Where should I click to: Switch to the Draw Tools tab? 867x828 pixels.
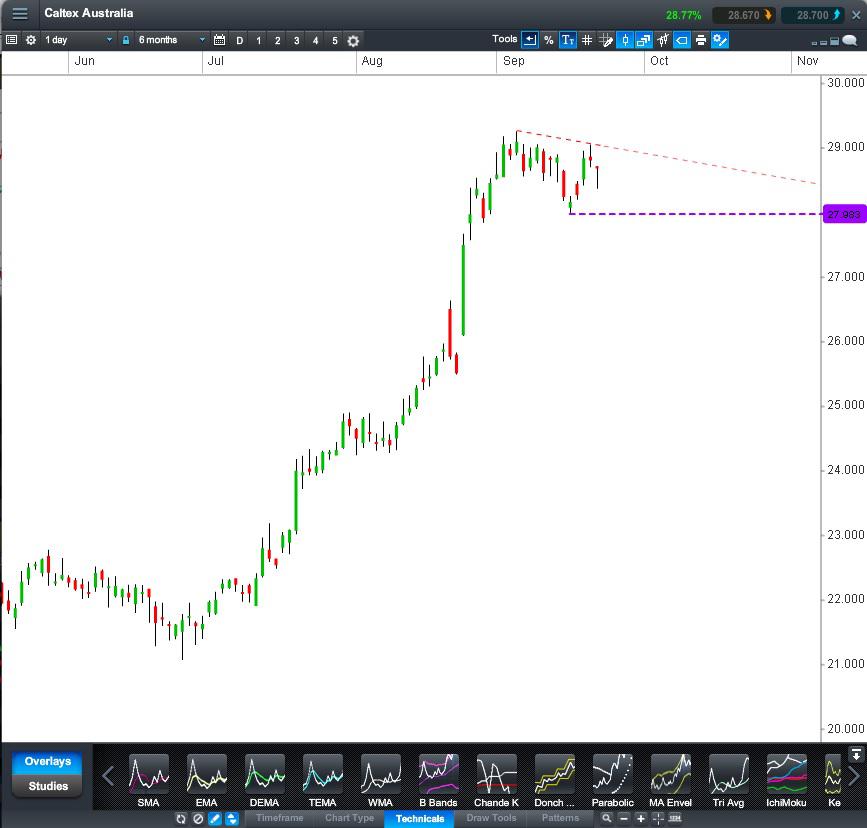click(x=491, y=818)
